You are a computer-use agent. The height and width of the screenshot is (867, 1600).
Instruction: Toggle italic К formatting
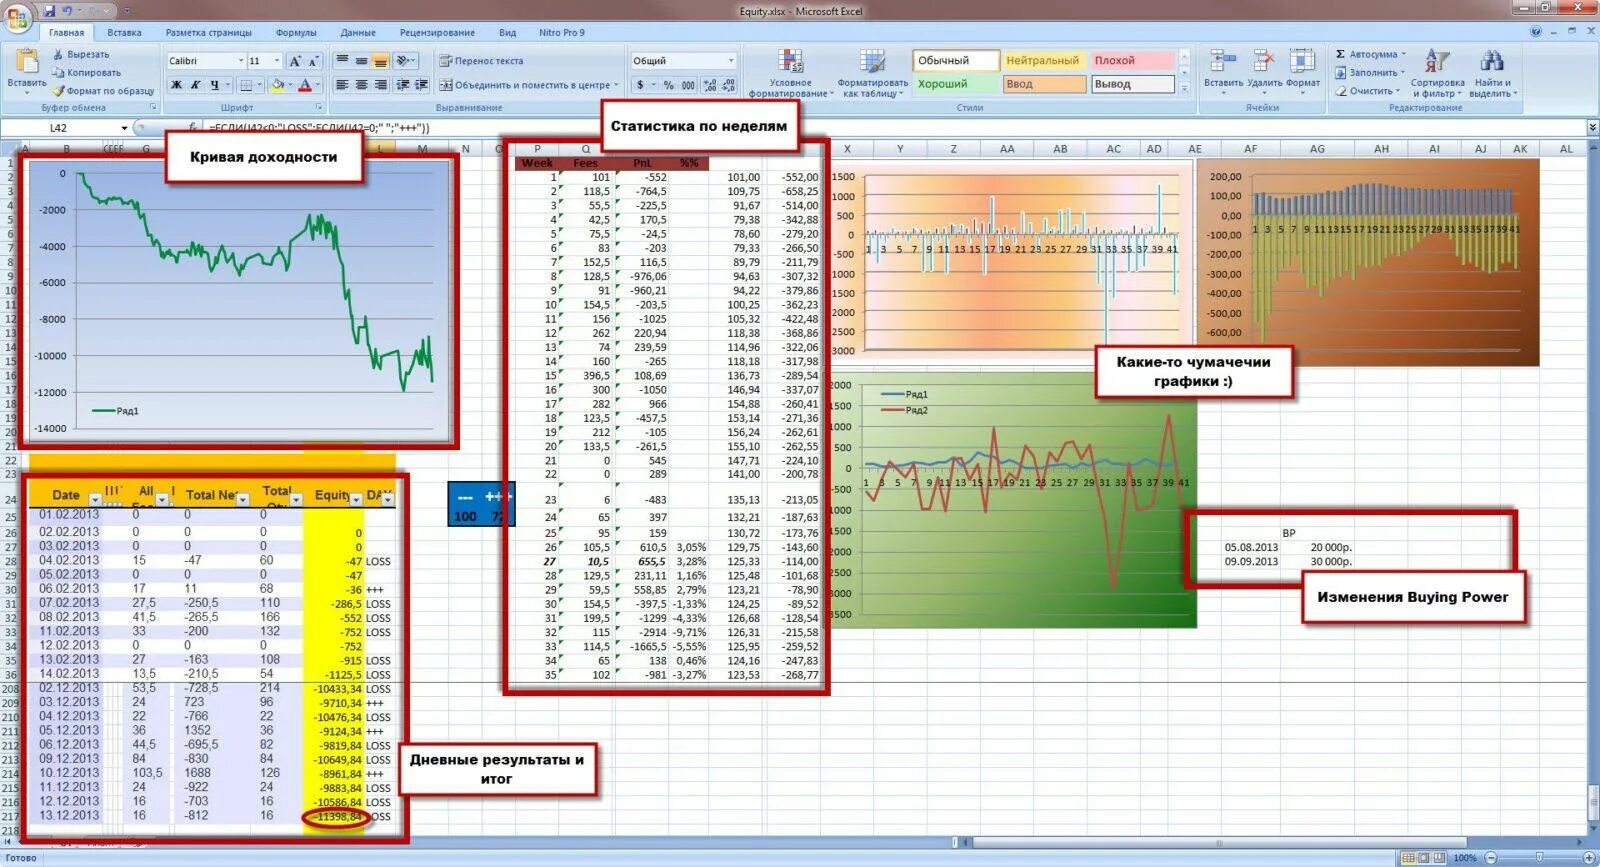point(195,85)
